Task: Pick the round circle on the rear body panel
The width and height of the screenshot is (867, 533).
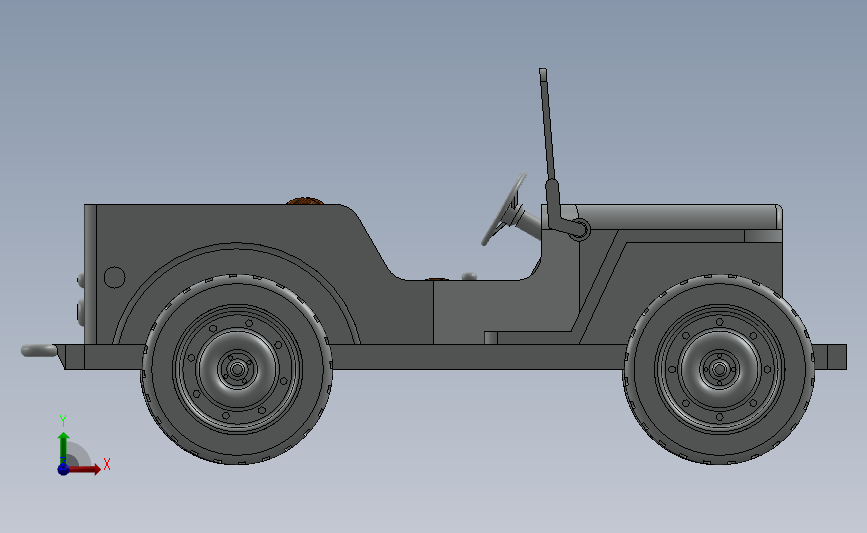Action: (114, 277)
